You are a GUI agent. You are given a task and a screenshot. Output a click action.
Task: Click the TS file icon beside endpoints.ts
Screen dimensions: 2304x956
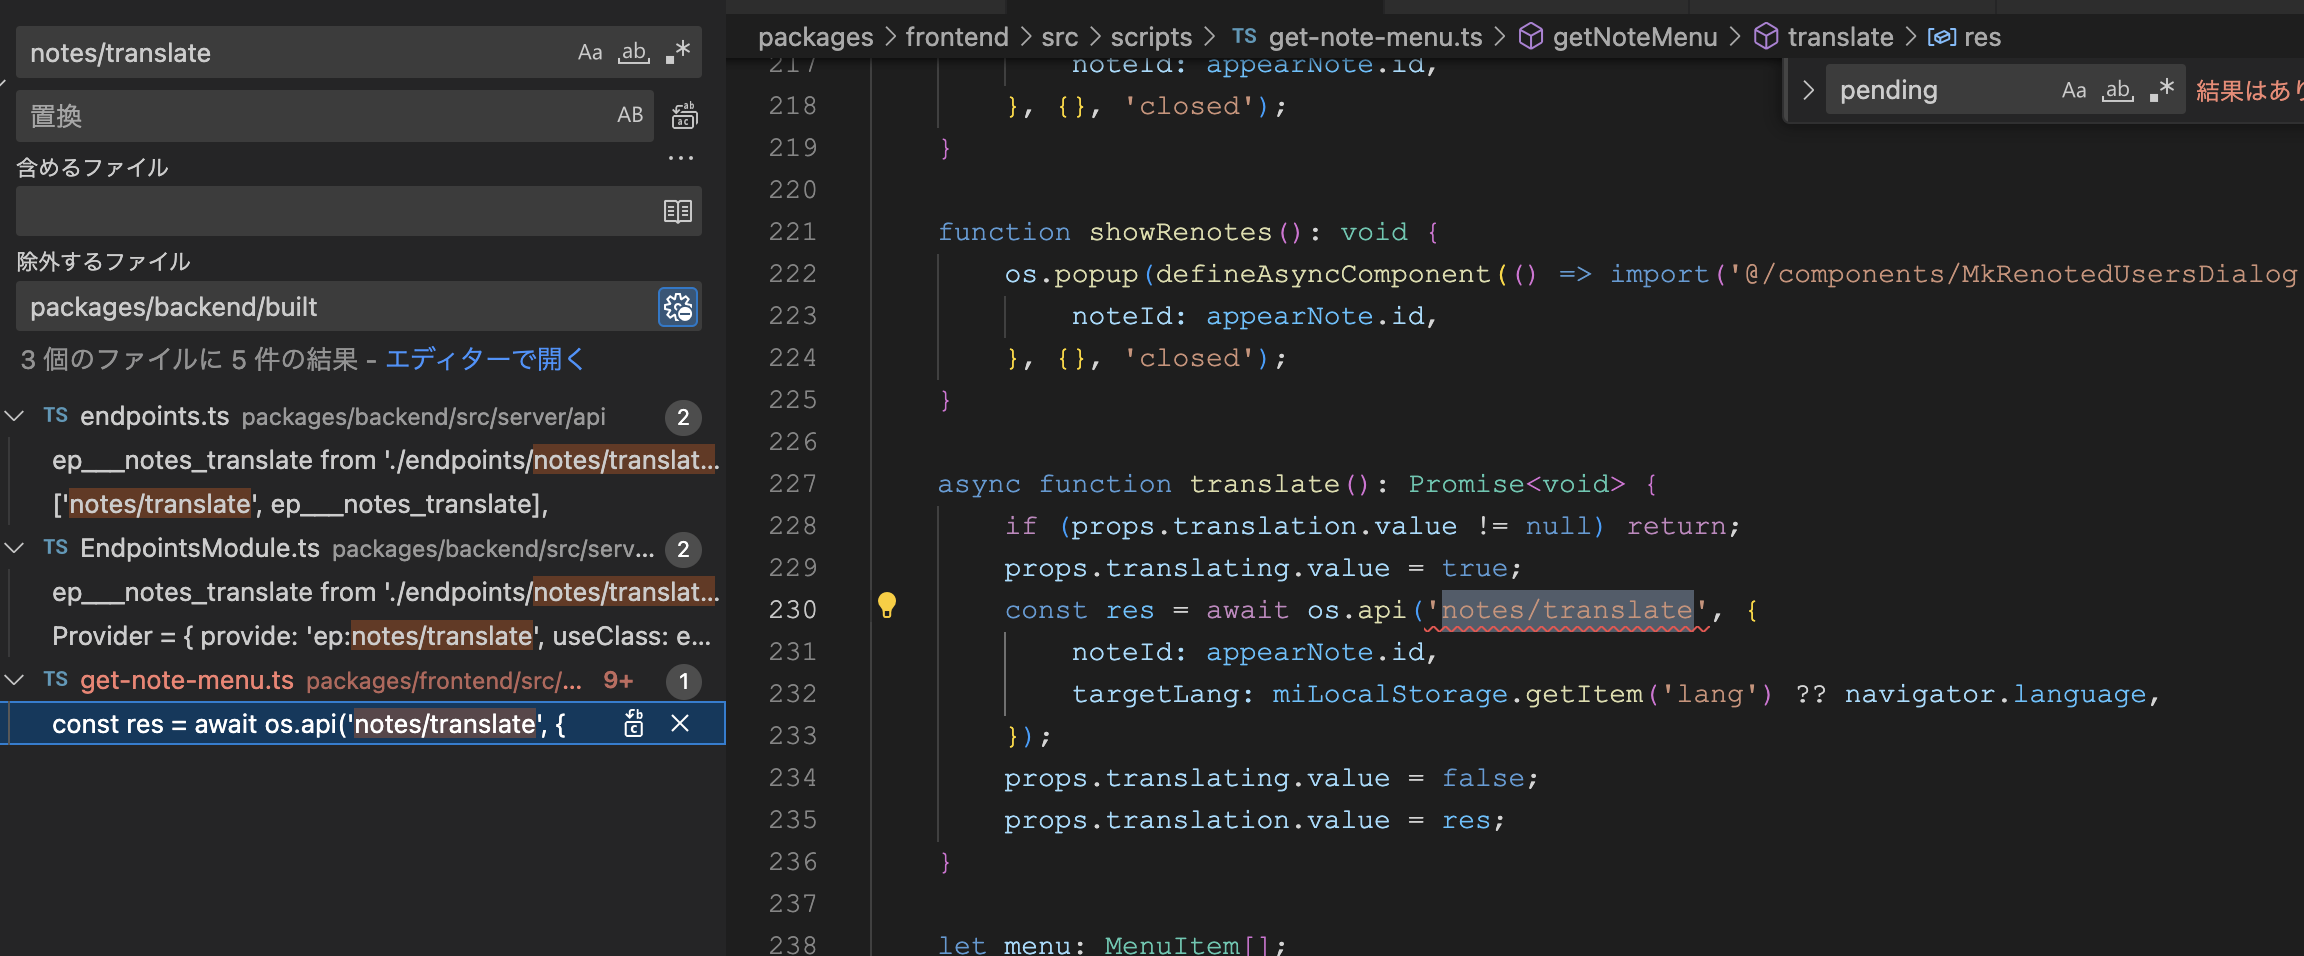55,416
